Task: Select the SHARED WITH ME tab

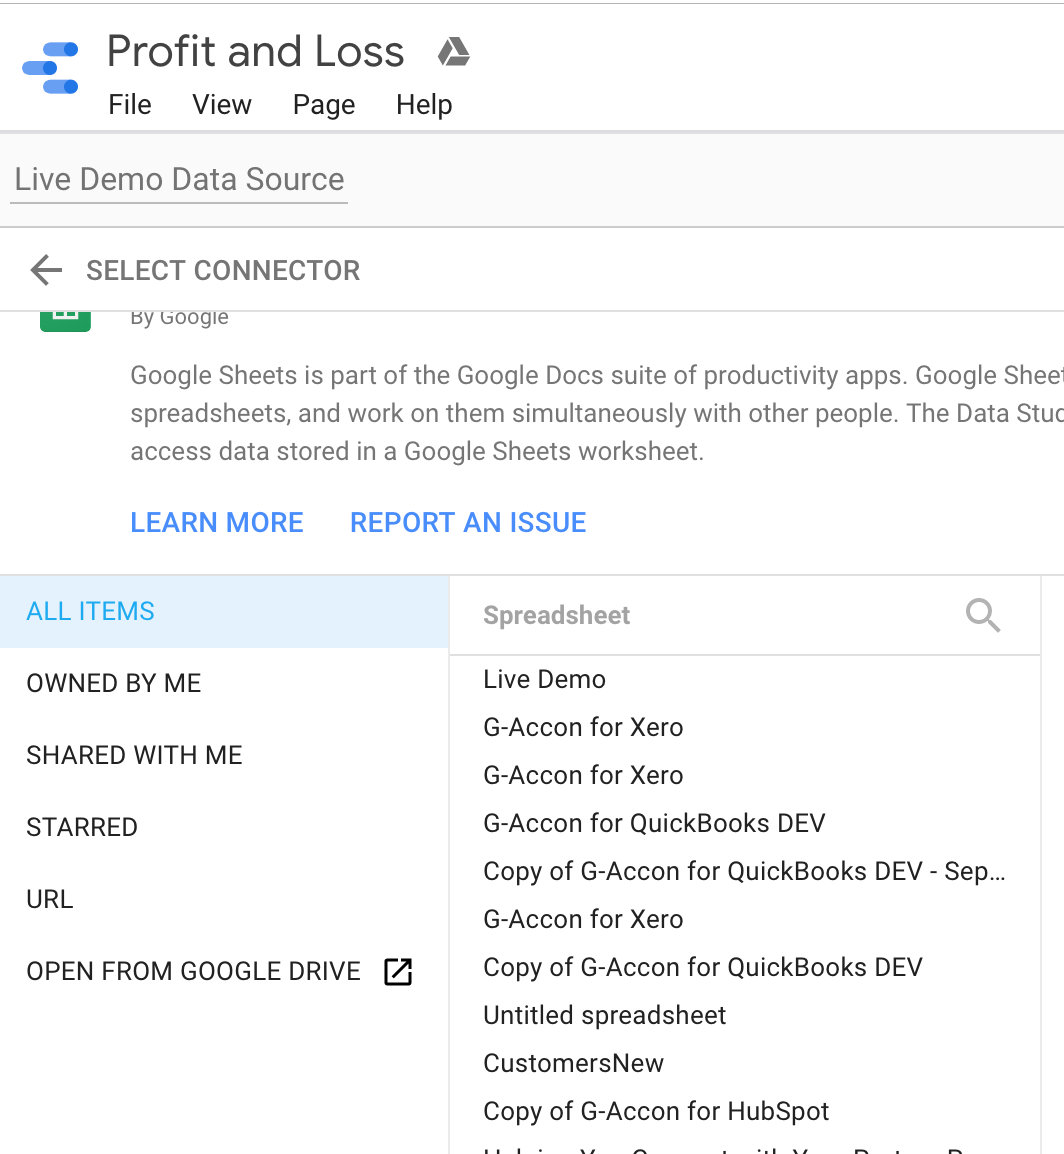Action: (x=224, y=756)
